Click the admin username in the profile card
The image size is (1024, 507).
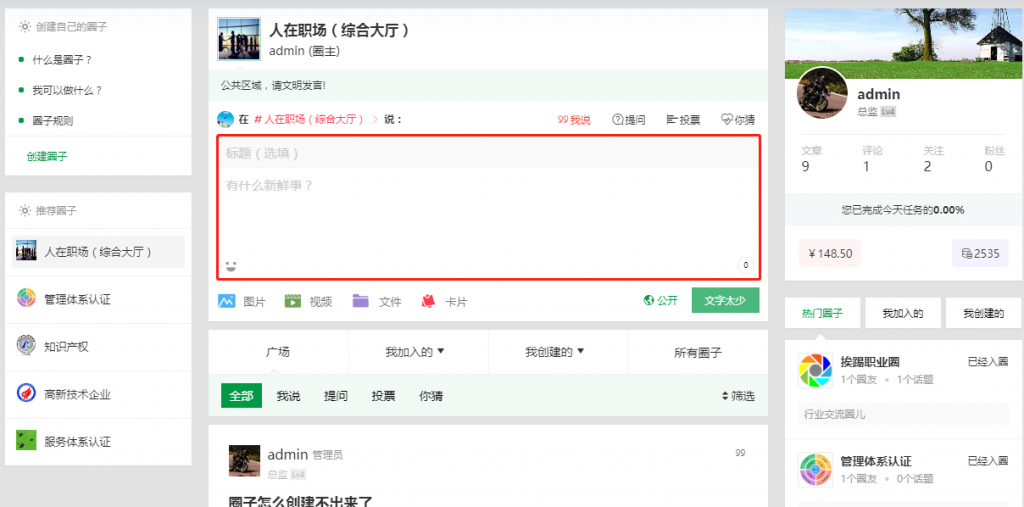click(878, 94)
